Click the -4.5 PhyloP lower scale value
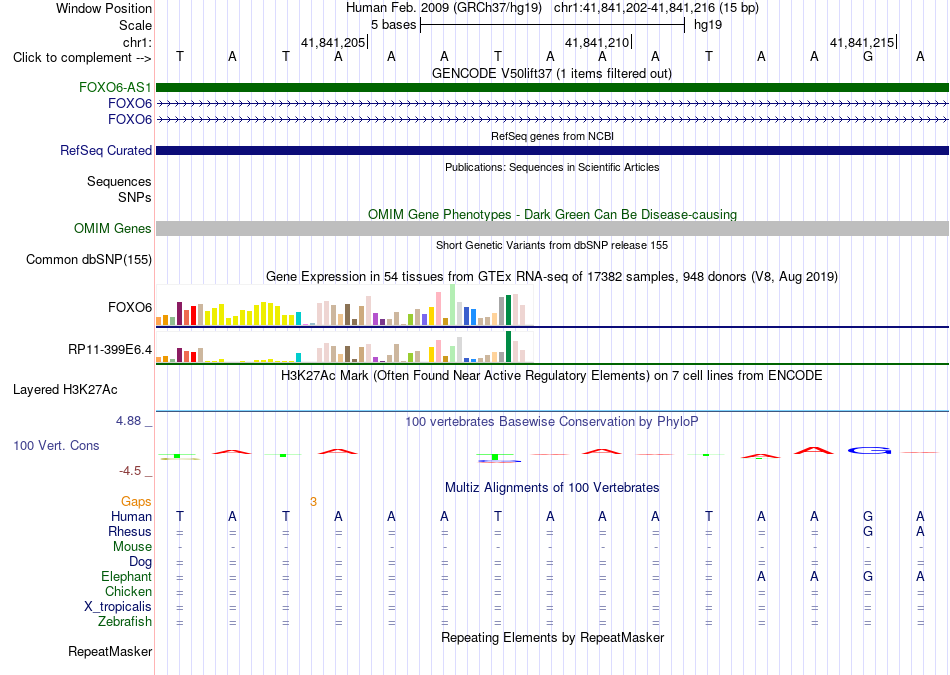Viewport: 950px width, 675px height. [x=130, y=471]
